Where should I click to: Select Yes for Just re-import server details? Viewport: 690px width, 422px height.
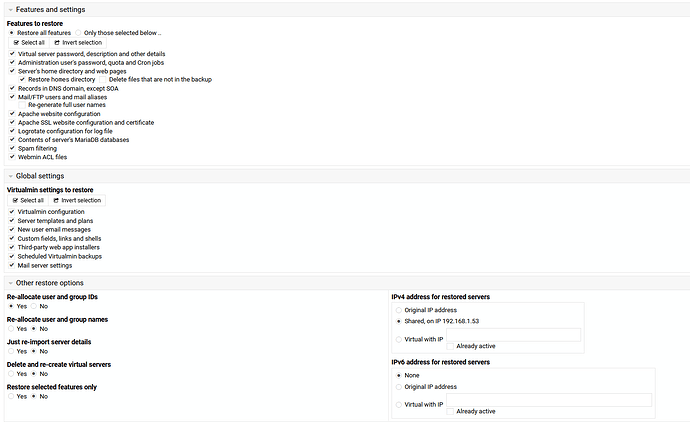[x=11, y=351]
